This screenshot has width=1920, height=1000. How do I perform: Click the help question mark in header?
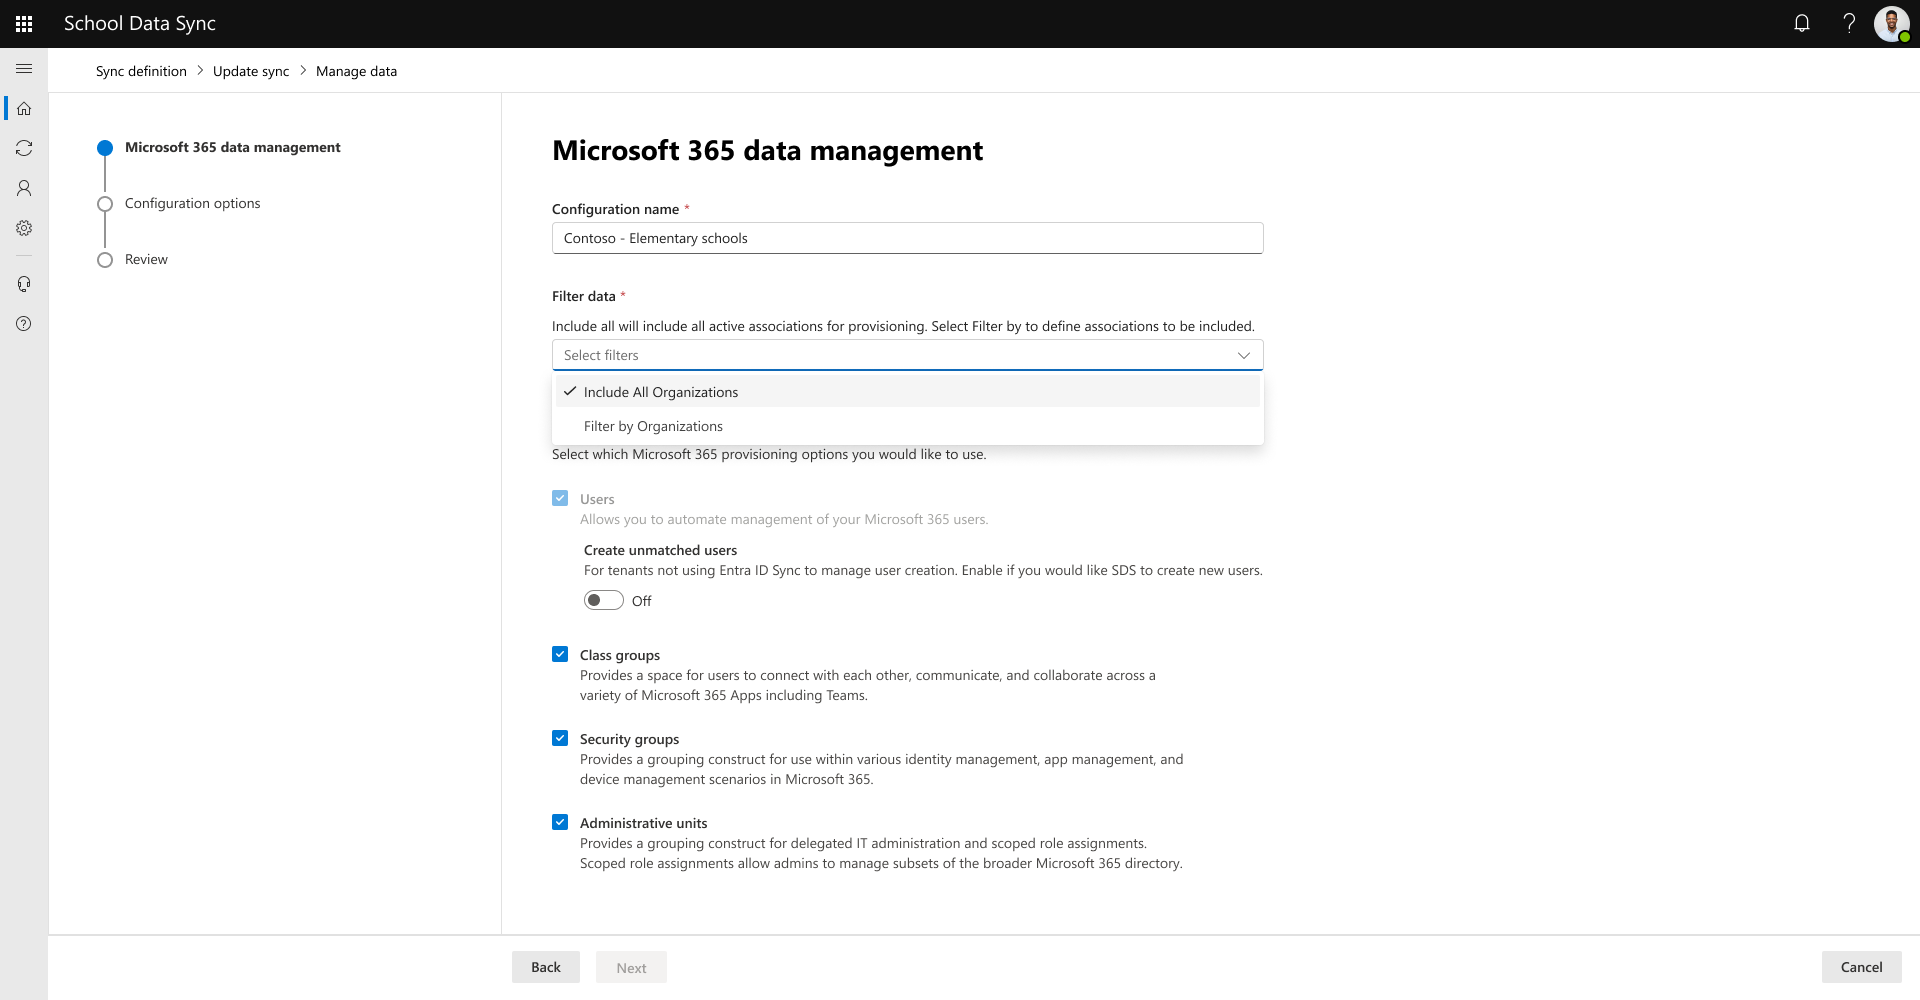[x=1849, y=23]
